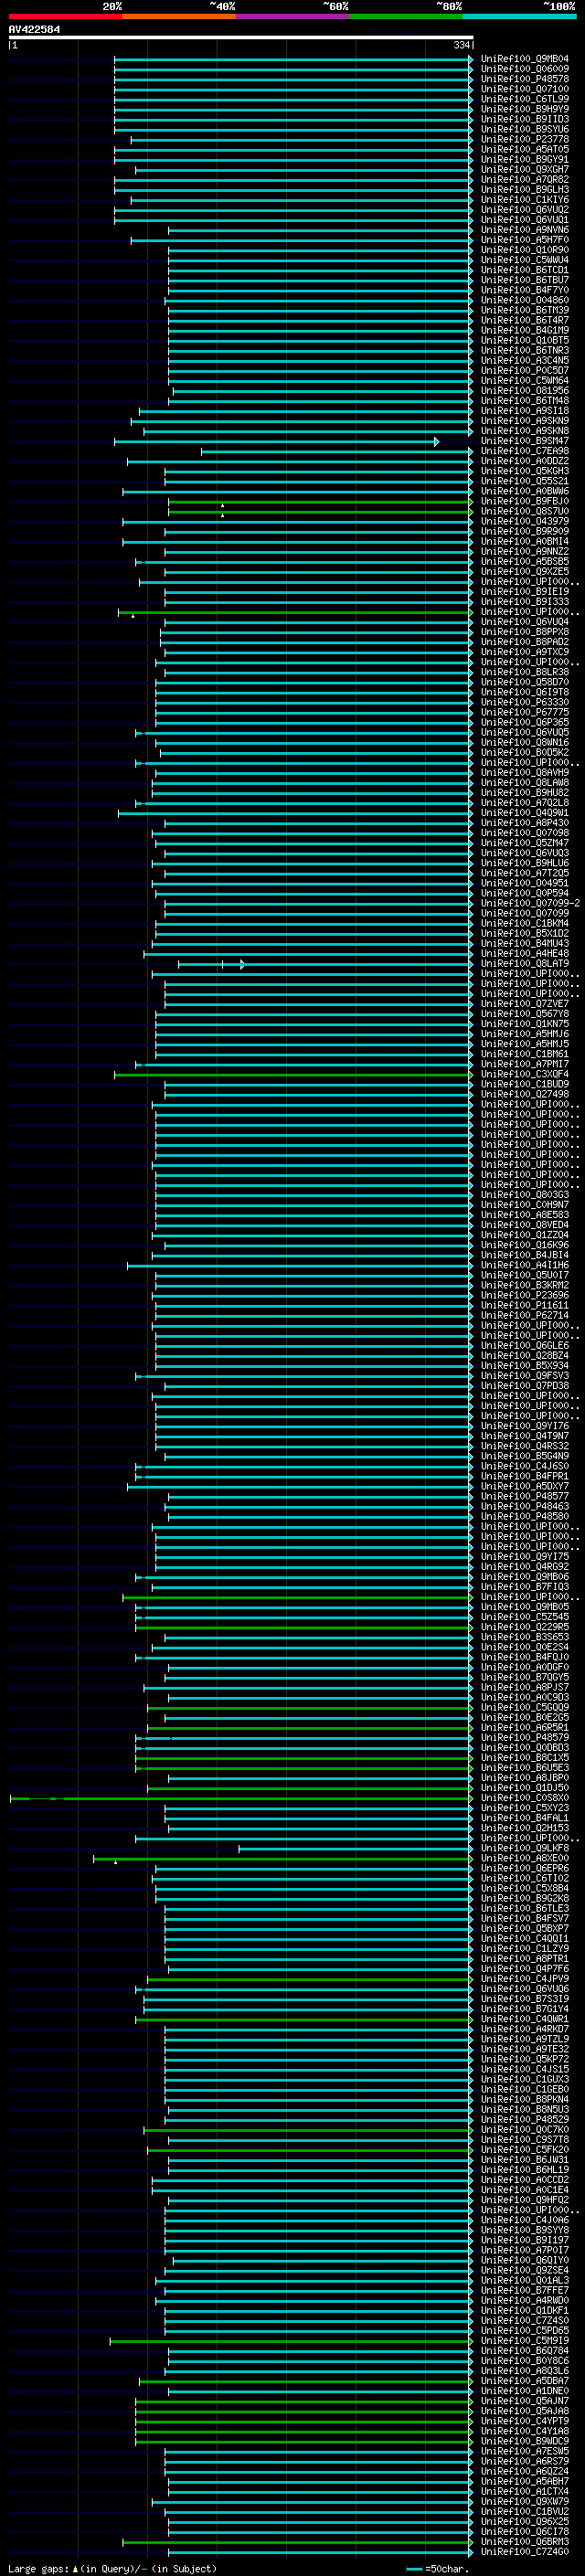Select the AV422584 query label
The image size is (585, 2576).
34,29
